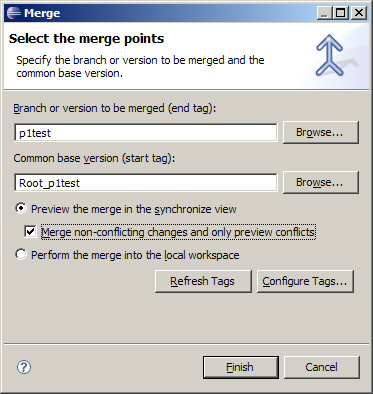Maximize the Merge dialog window
373x394 pixels.
[x=341, y=13]
